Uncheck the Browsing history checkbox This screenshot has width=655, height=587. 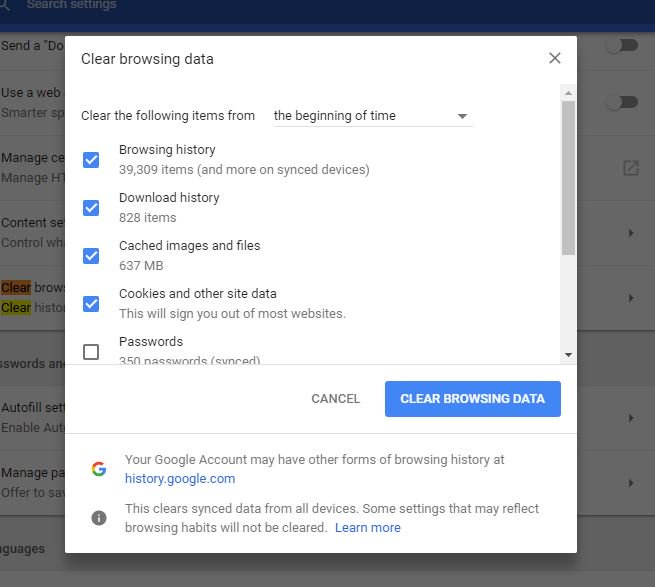[91, 160]
